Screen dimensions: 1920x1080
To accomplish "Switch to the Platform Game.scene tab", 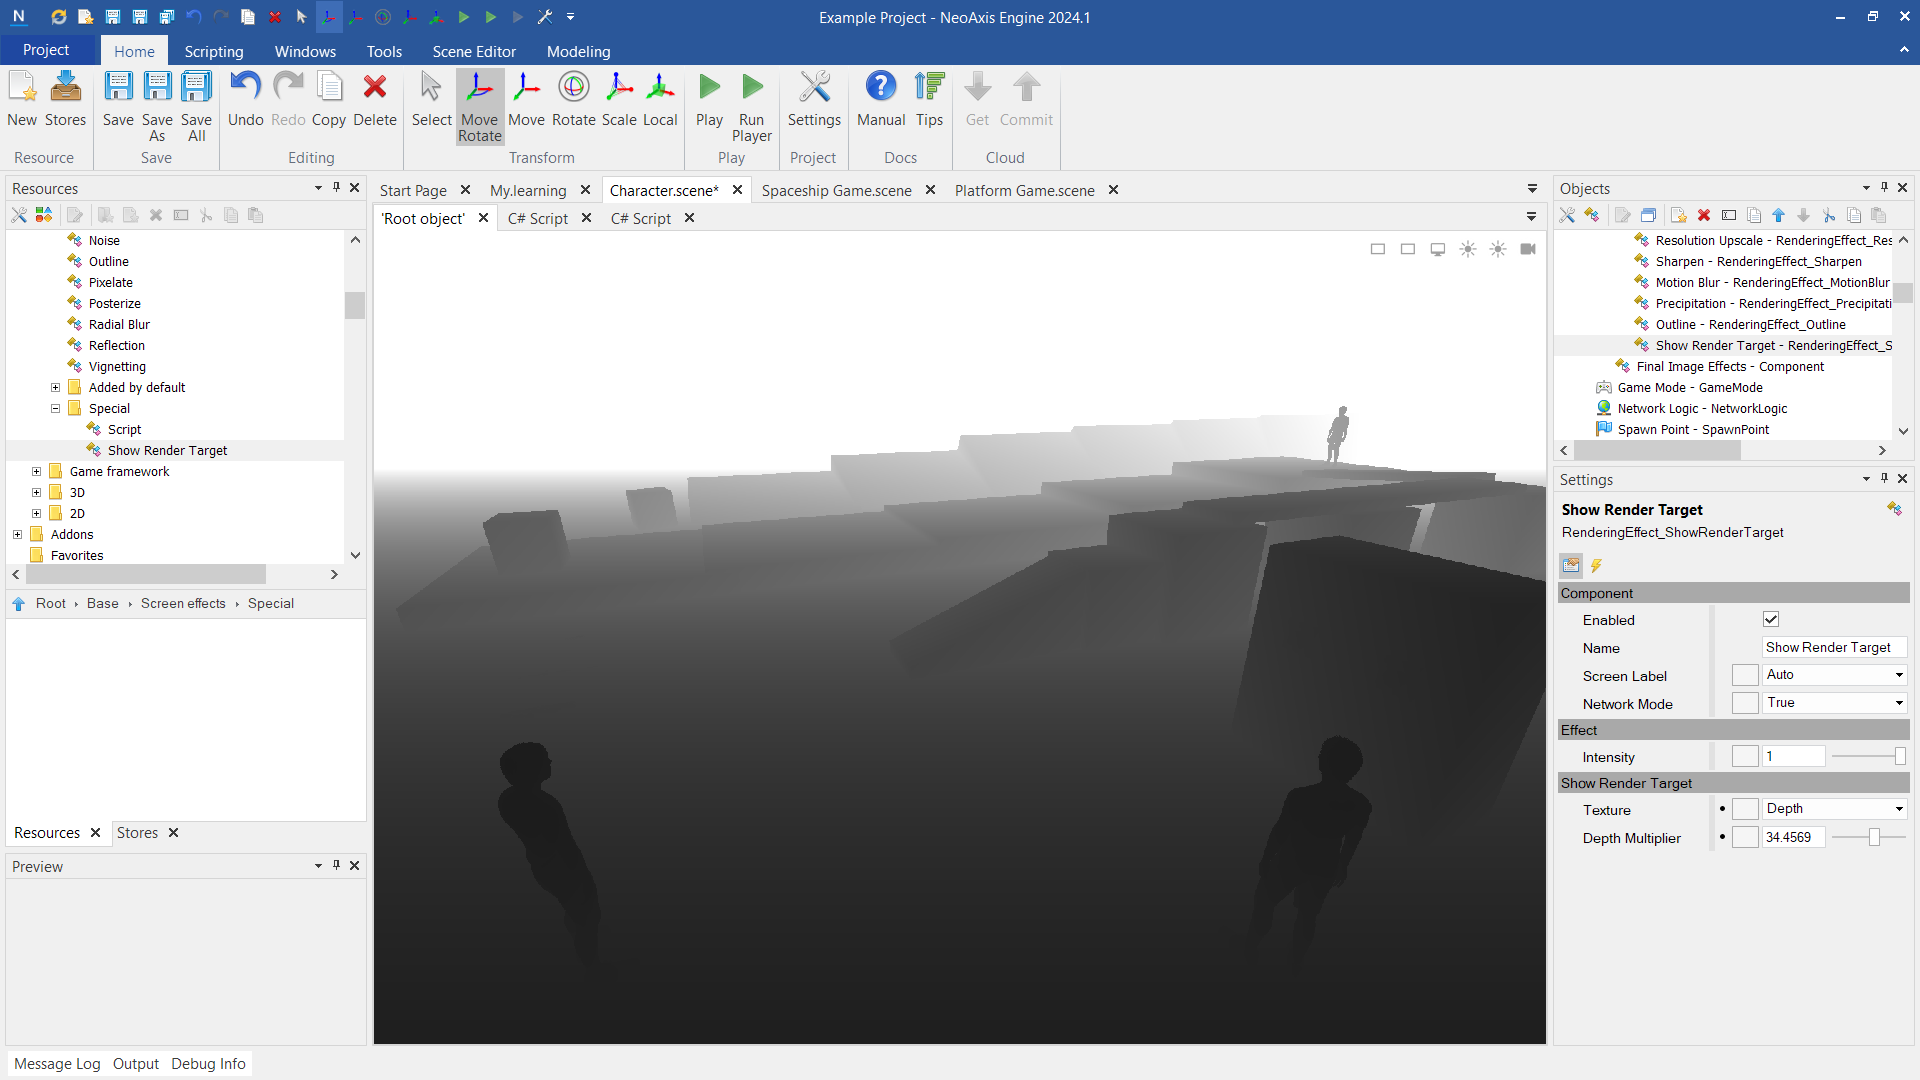I will [1024, 190].
